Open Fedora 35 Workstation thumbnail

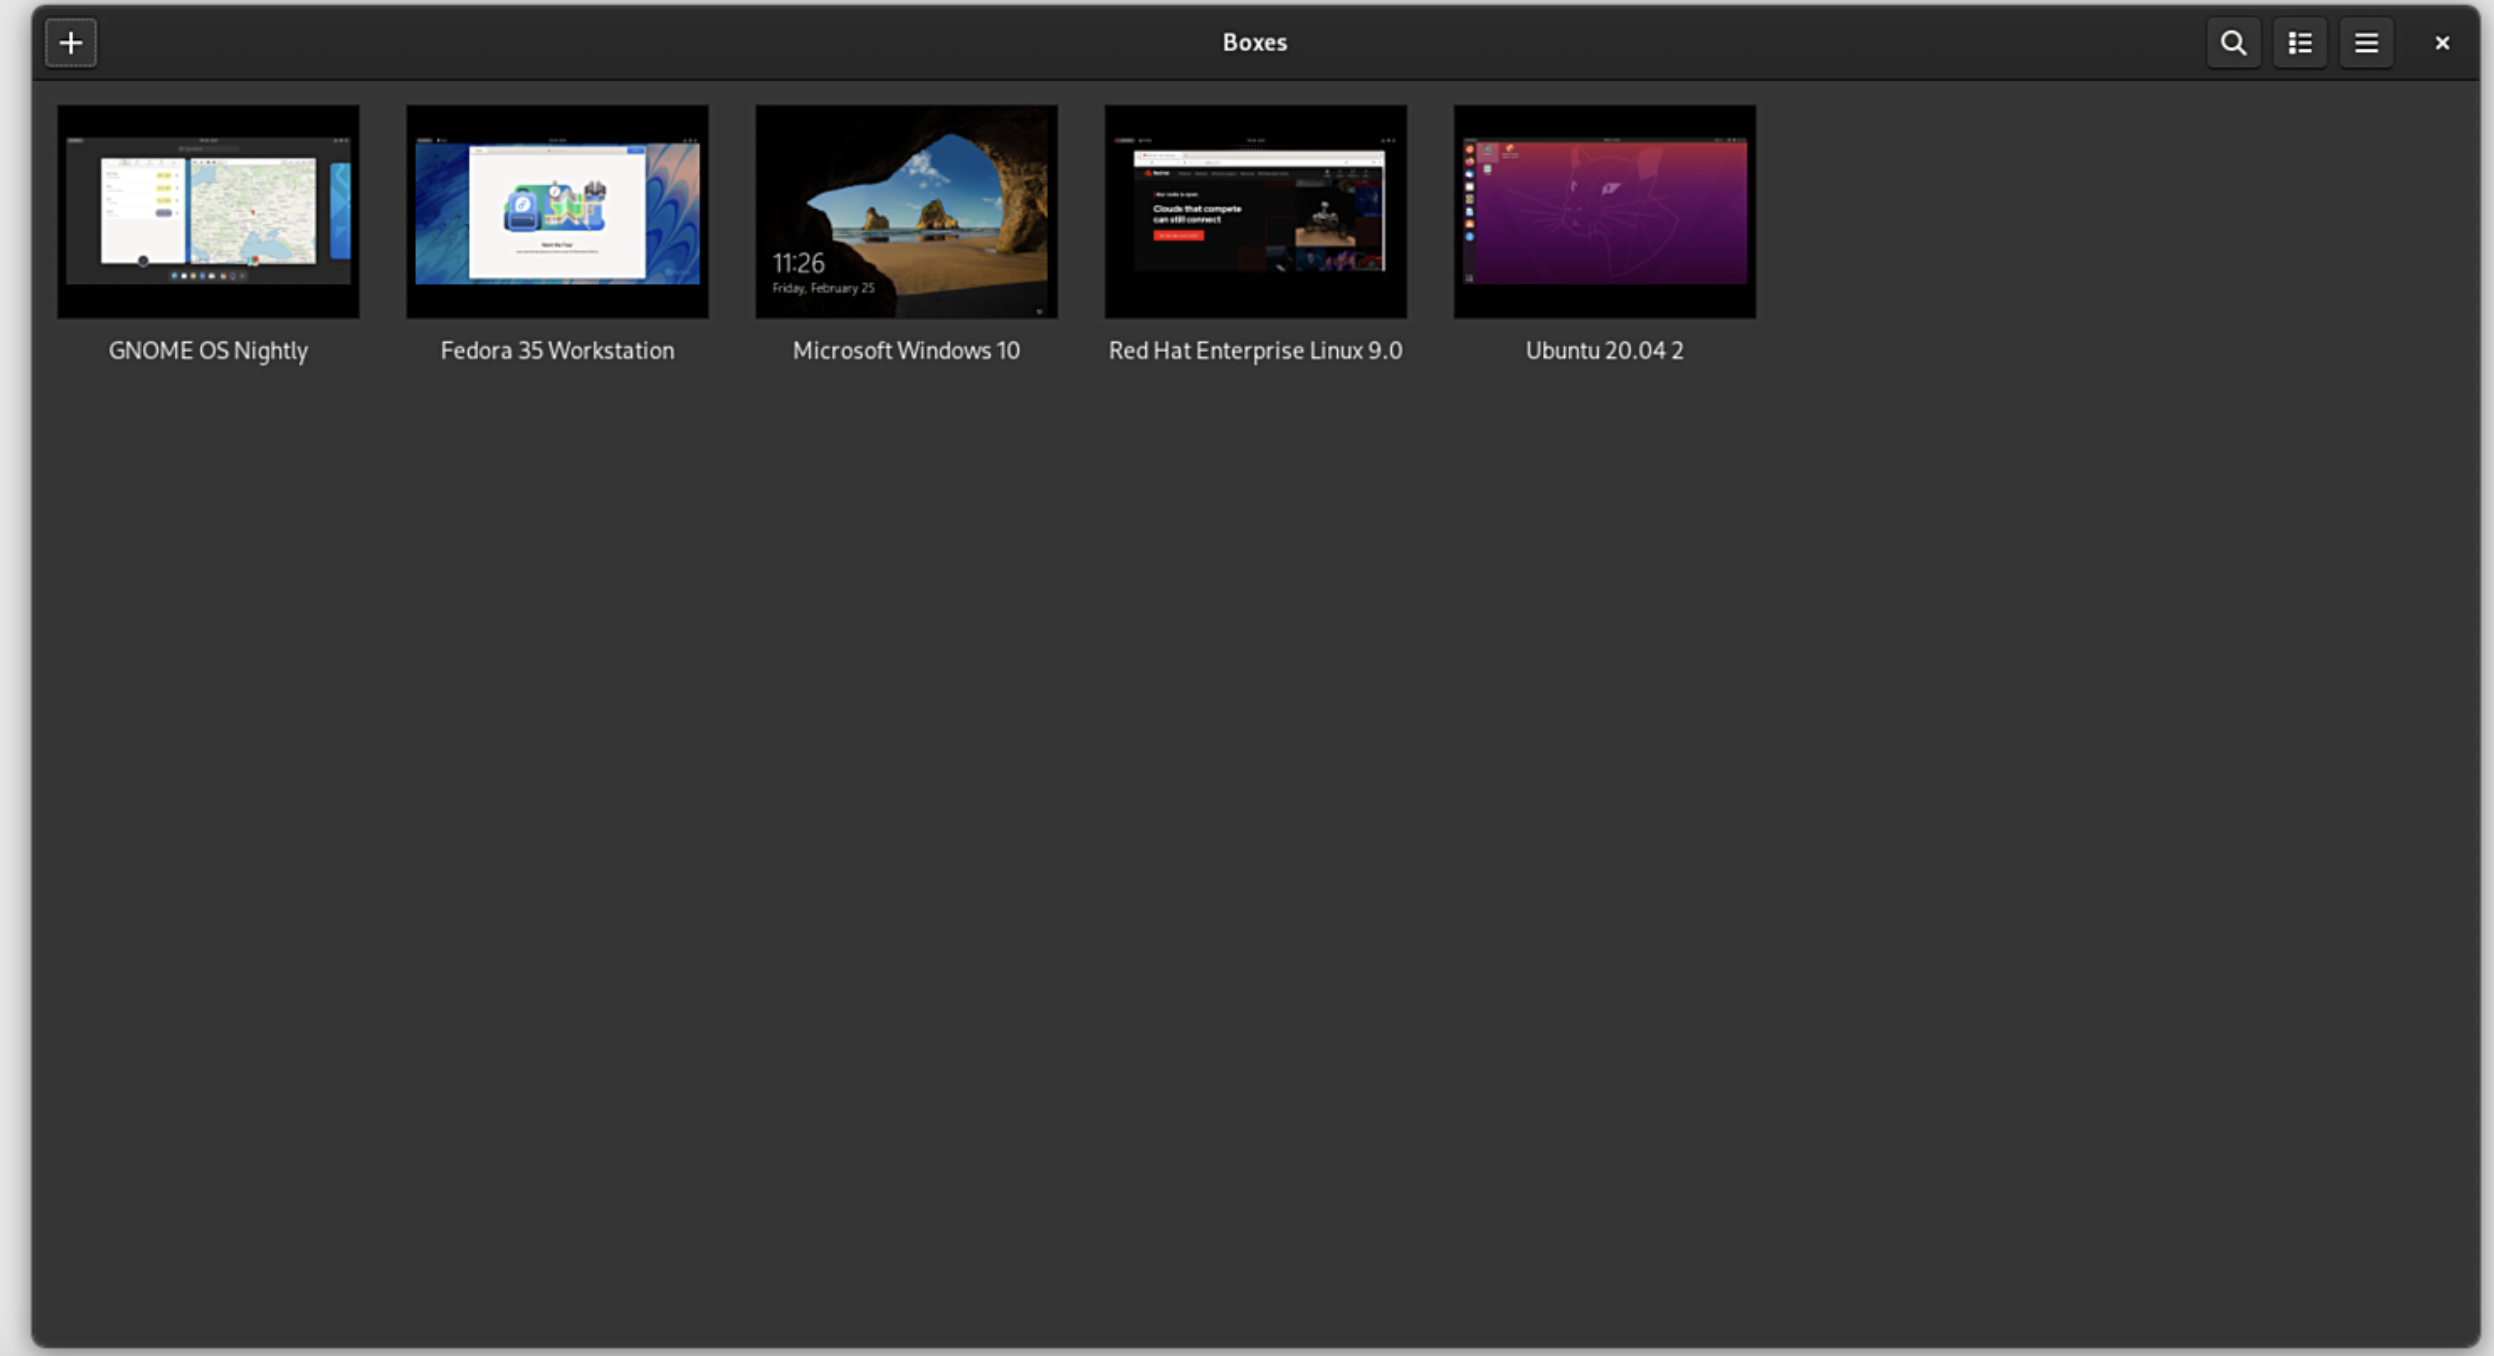[x=557, y=212]
